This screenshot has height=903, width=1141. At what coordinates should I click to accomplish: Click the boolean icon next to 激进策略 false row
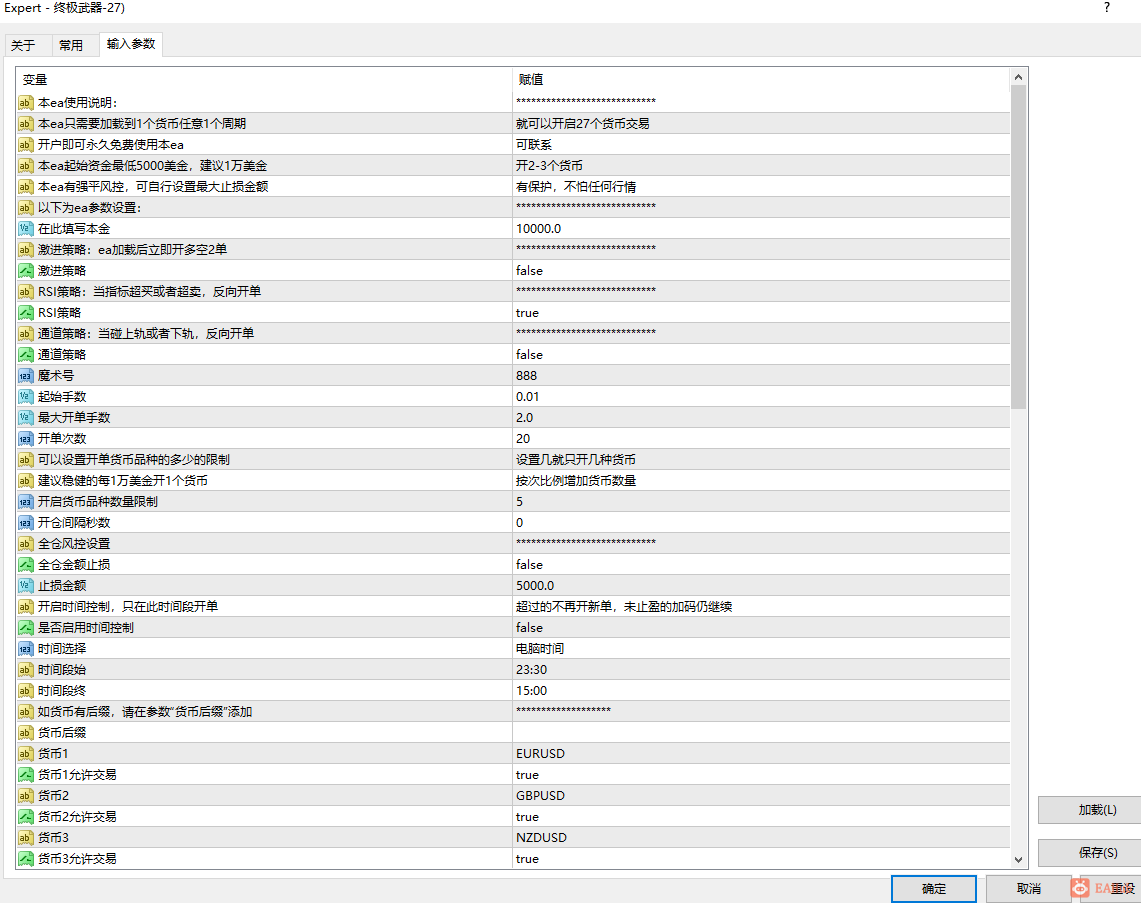[x=25, y=271]
